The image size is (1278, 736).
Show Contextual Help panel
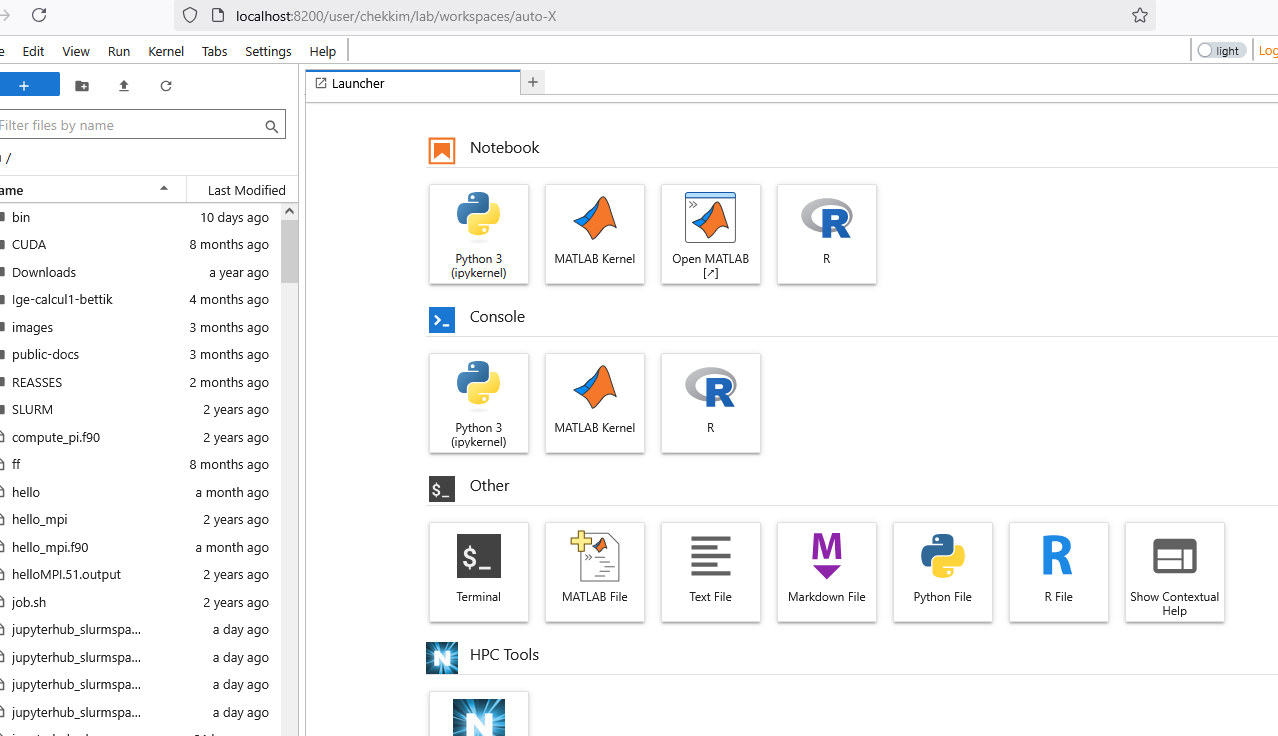pyautogui.click(x=1174, y=572)
